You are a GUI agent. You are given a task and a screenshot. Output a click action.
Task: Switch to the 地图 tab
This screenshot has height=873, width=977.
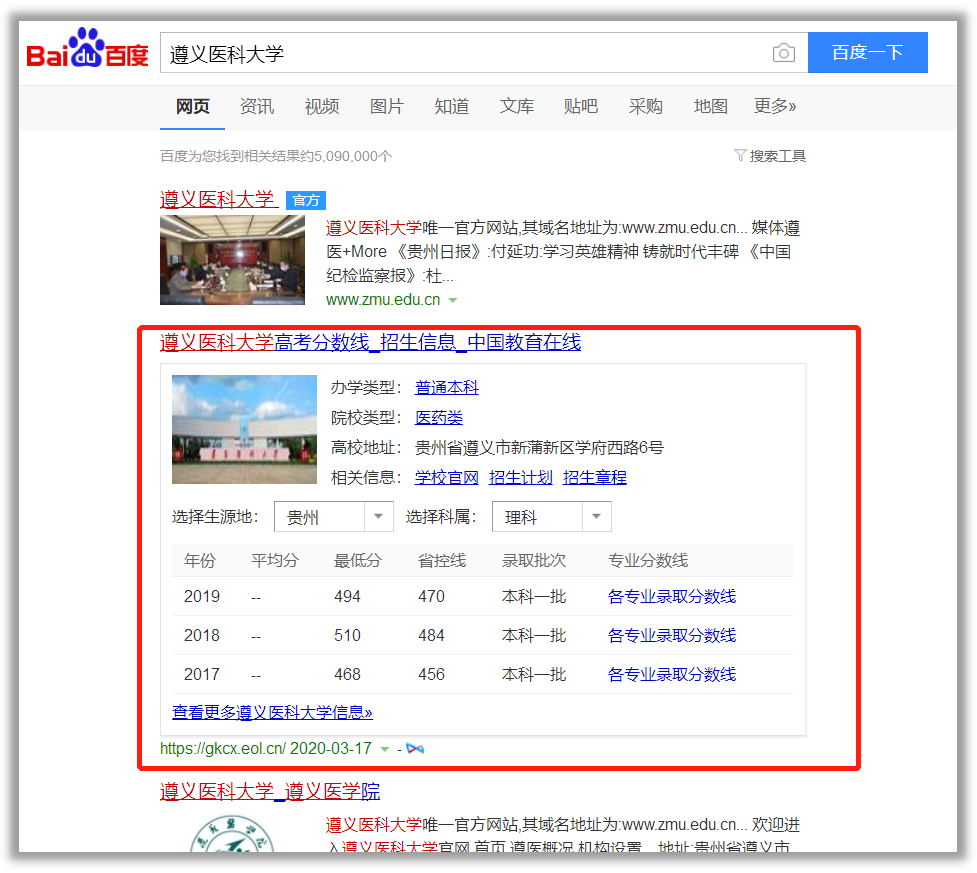pos(710,107)
